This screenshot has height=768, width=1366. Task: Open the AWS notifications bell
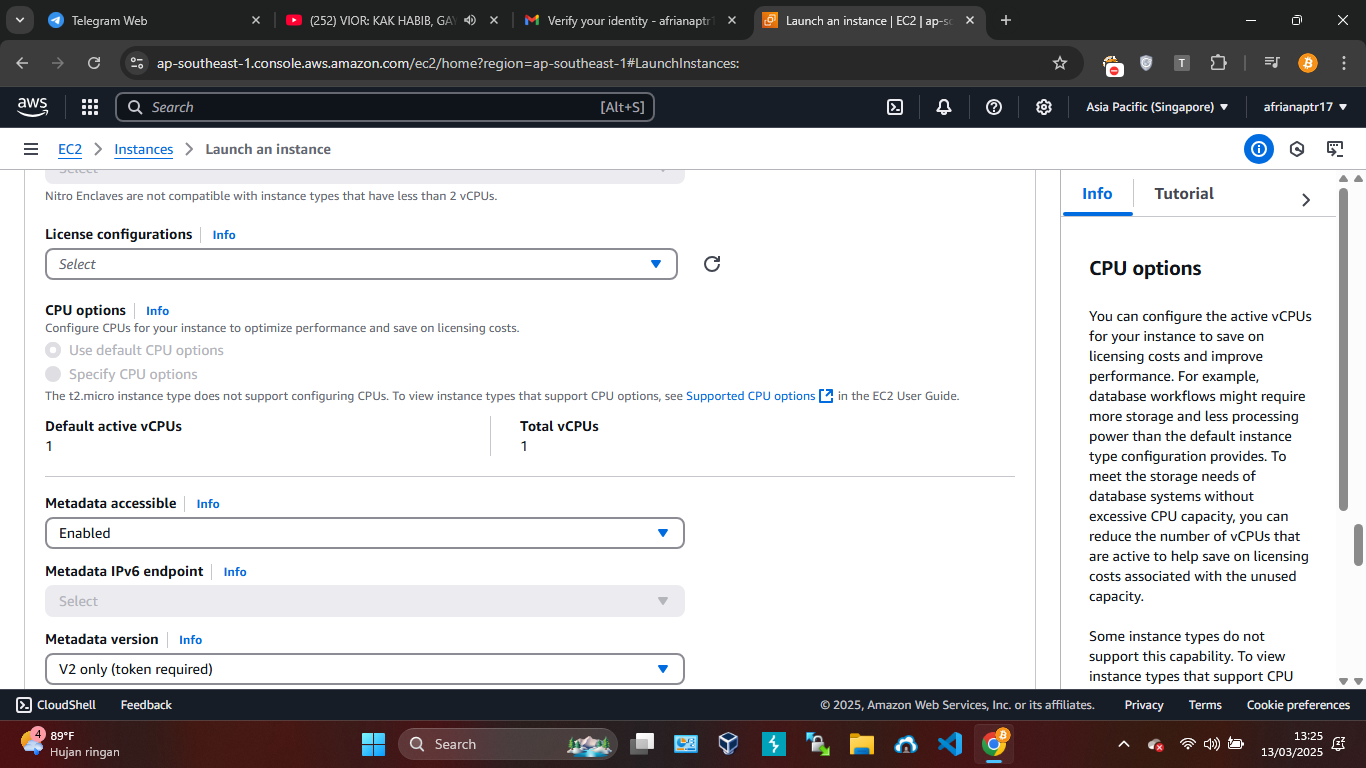coord(944,107)
